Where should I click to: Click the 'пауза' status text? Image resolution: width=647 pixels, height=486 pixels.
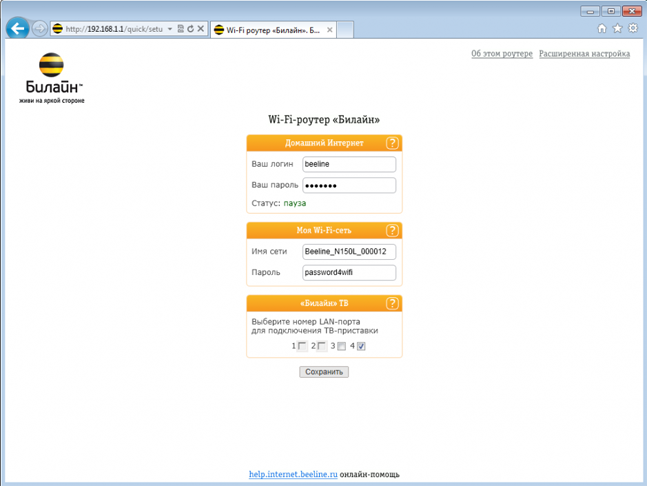tap(295, 203)
